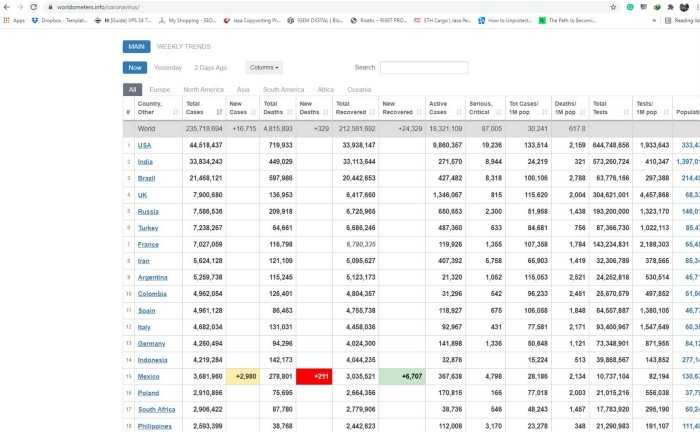Open the Extensions puzzle-piece icon

(671, 7)
